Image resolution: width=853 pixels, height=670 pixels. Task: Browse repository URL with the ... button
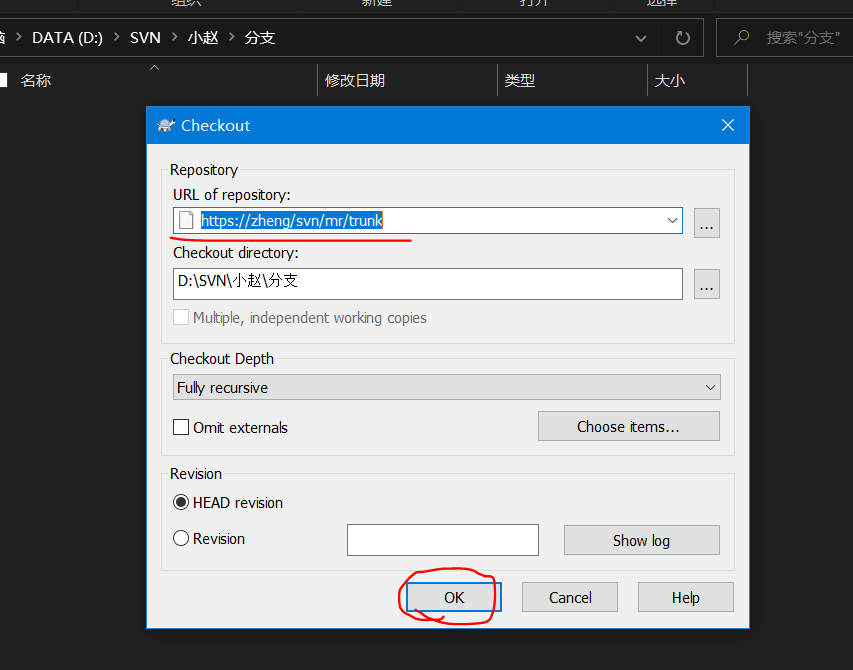[x=707, y=222]
